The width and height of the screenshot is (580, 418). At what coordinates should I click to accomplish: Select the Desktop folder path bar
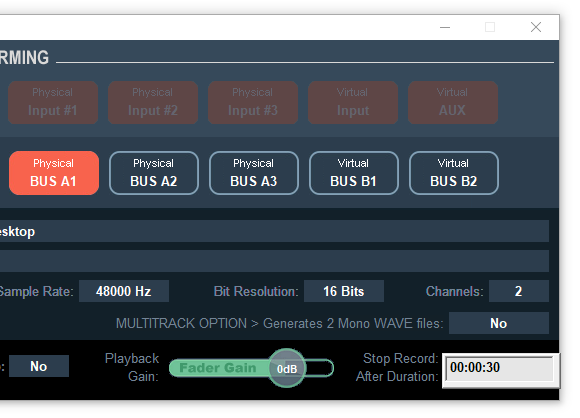(274, 231)
